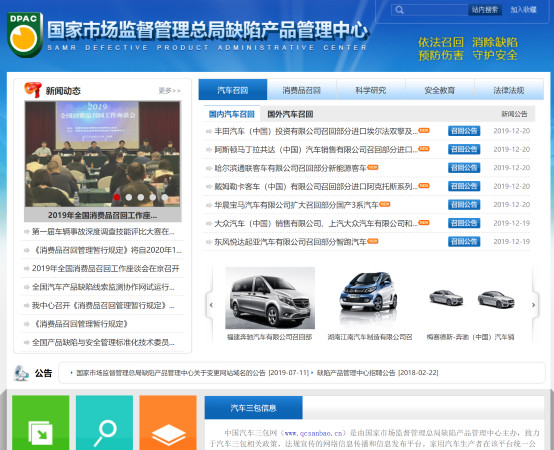Click the red megaphone news icon
Image resolution: width=554 pixels, height=450 pixels.
(x=33, y=90)
